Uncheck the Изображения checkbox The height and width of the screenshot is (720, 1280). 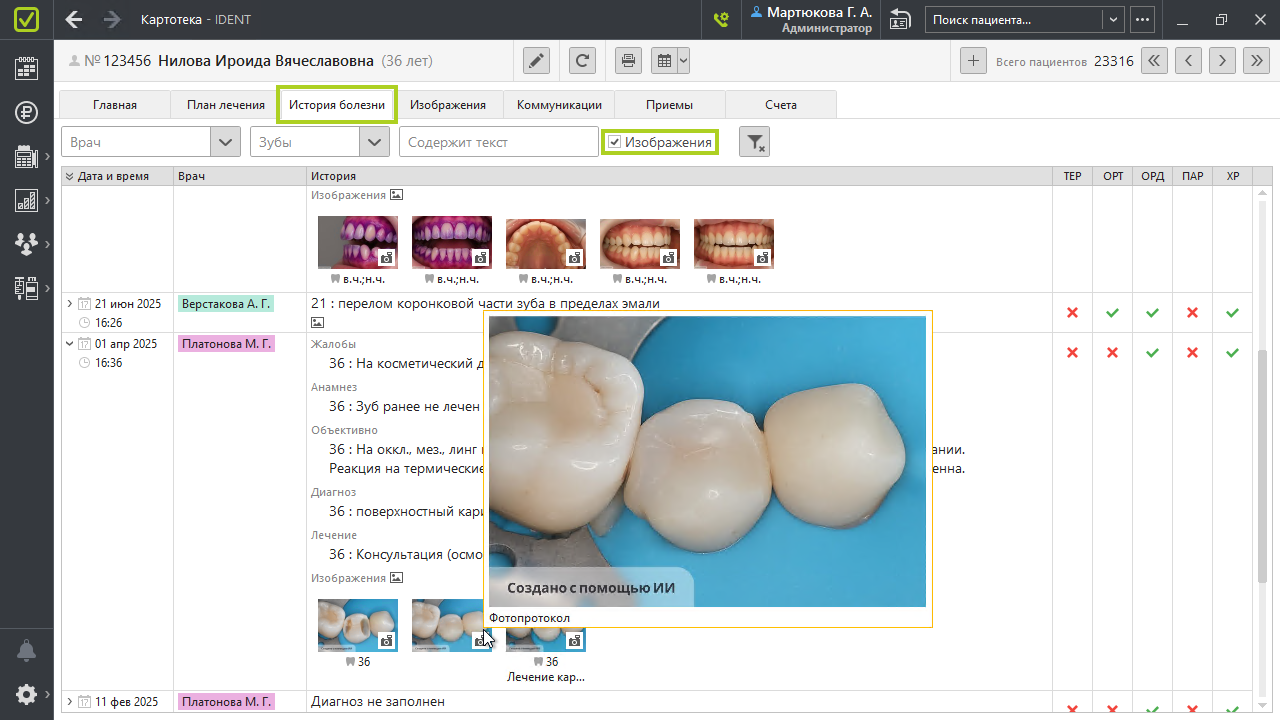point(615,143)
